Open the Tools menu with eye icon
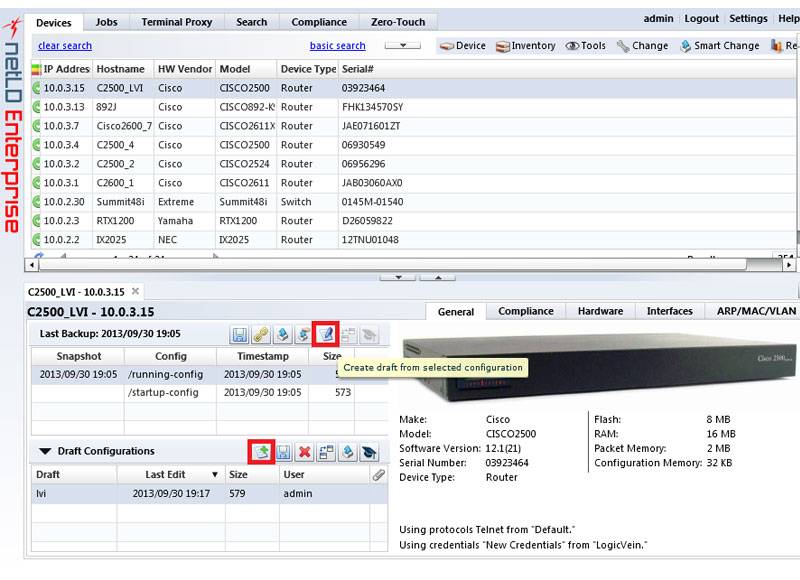 [586, 46]
